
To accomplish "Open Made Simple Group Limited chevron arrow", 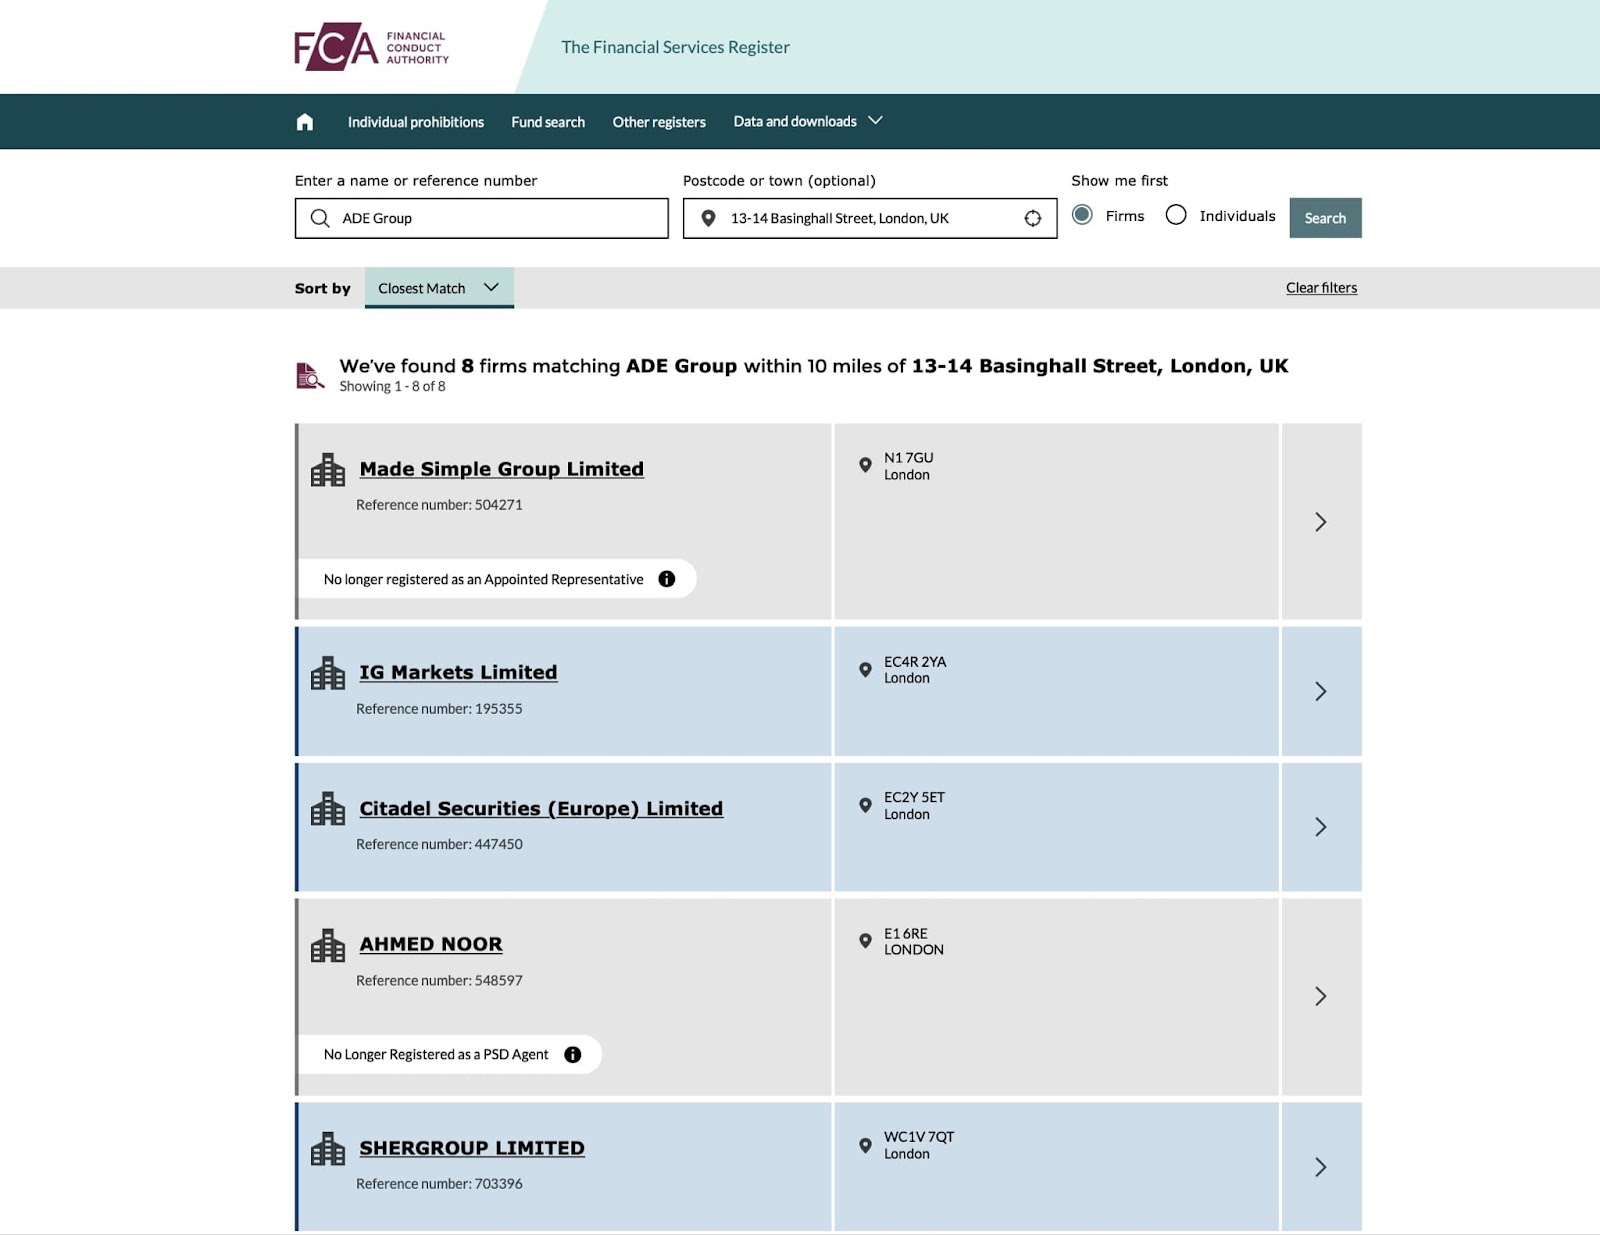I will tap(1321, 522).
